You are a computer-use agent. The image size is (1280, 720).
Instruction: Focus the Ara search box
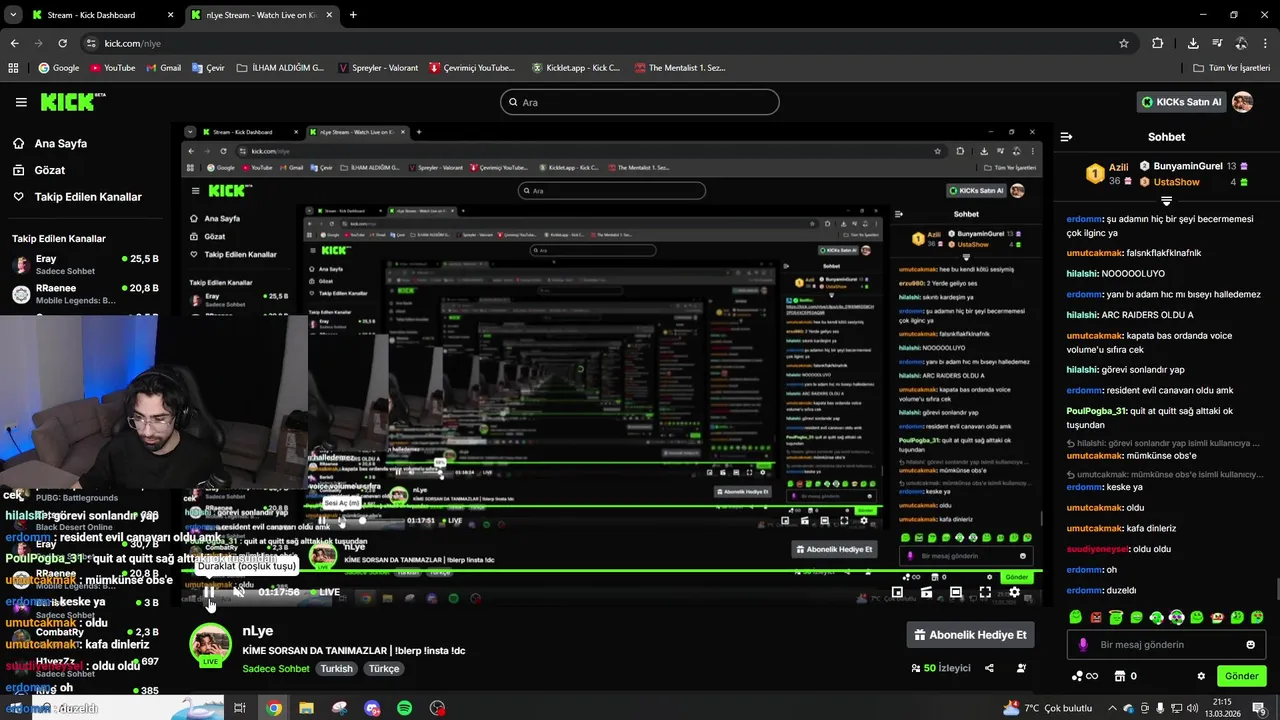coord(640,102)
